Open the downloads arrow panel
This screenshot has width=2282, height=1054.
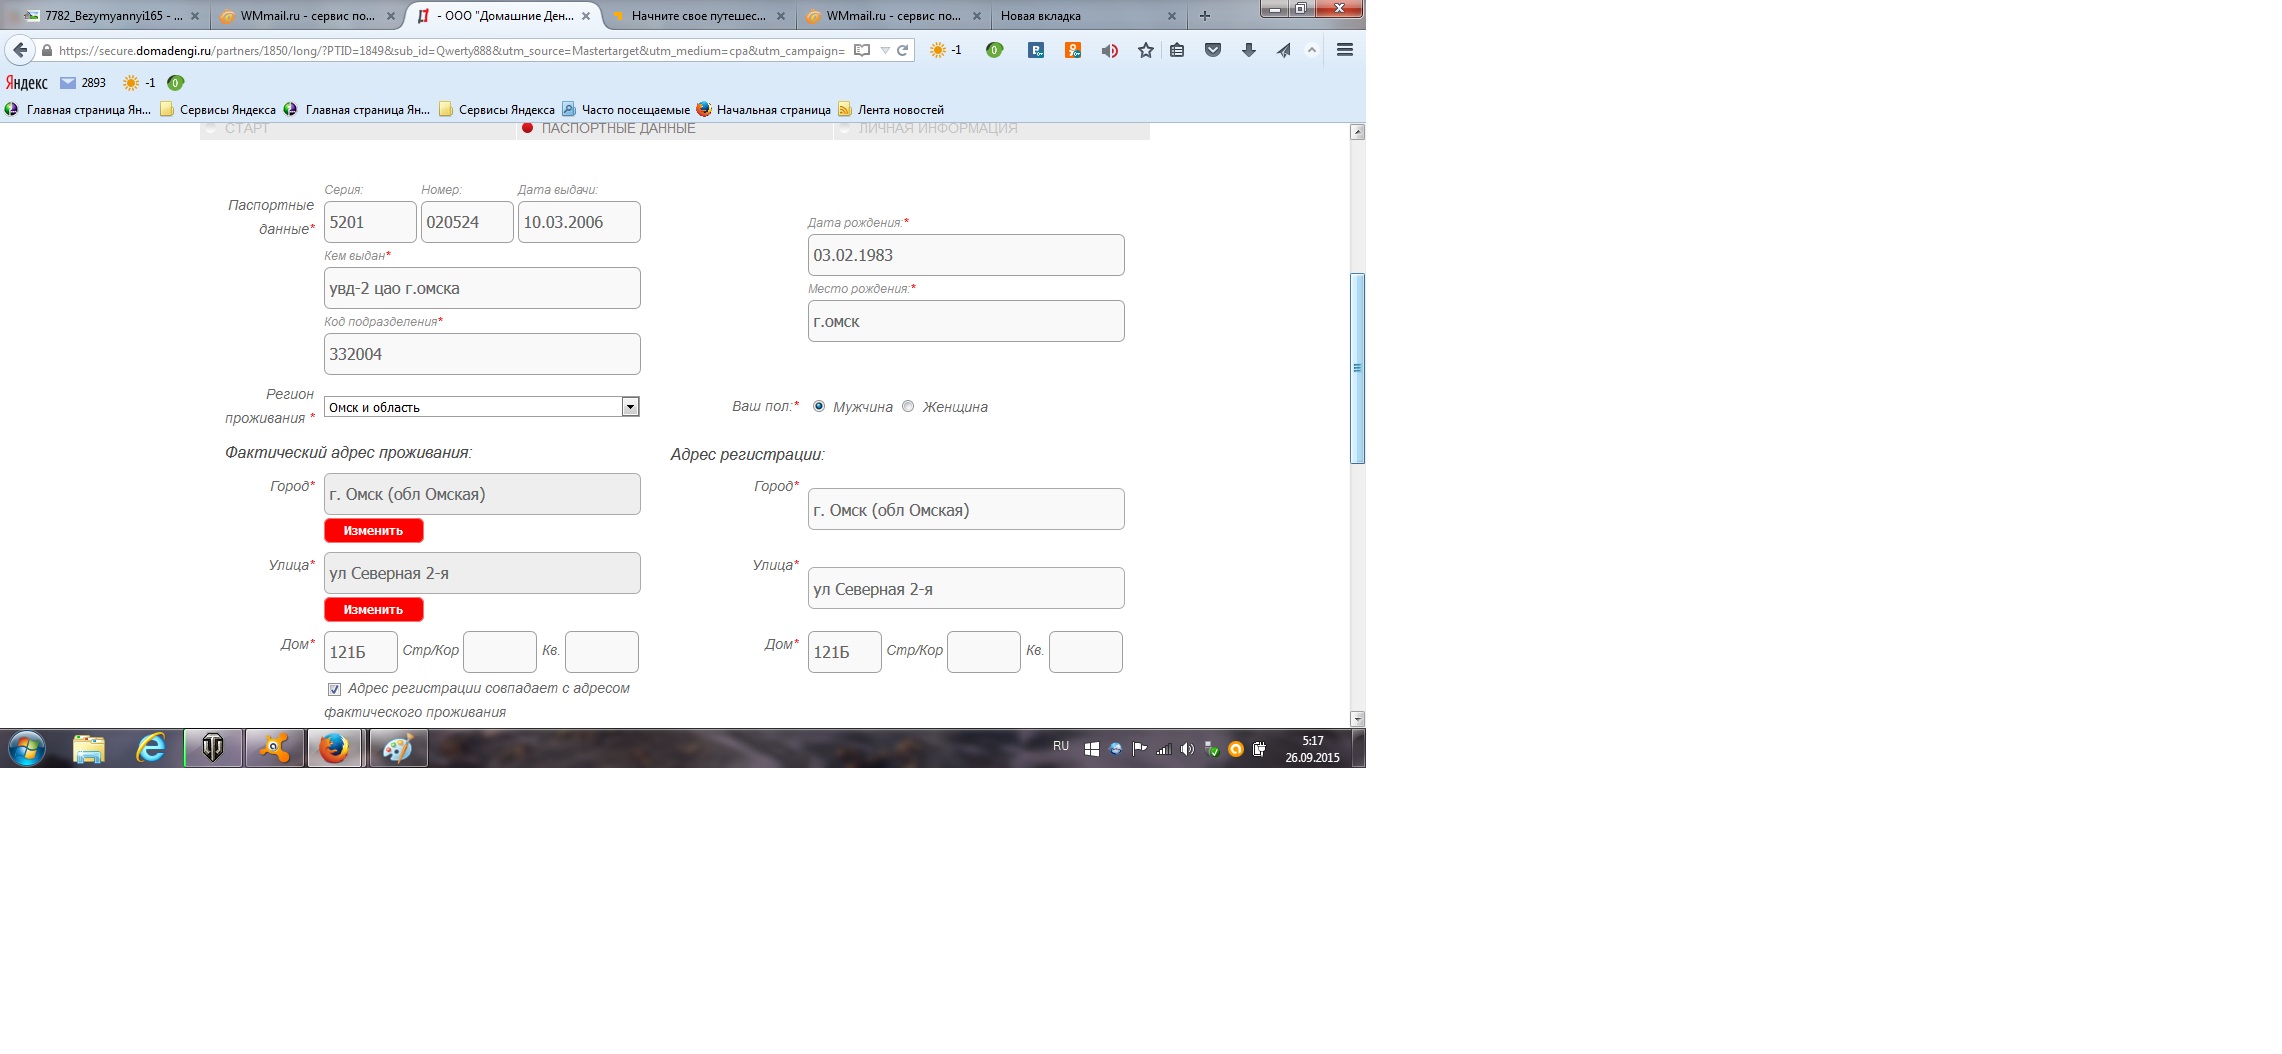click(x=1249, y=50)
